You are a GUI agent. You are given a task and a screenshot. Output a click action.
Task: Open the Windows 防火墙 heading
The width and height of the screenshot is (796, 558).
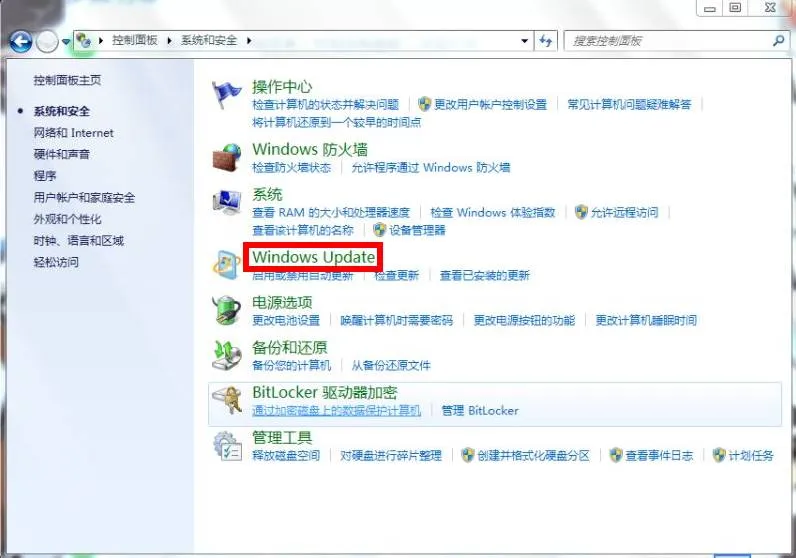tap(310, 149)
